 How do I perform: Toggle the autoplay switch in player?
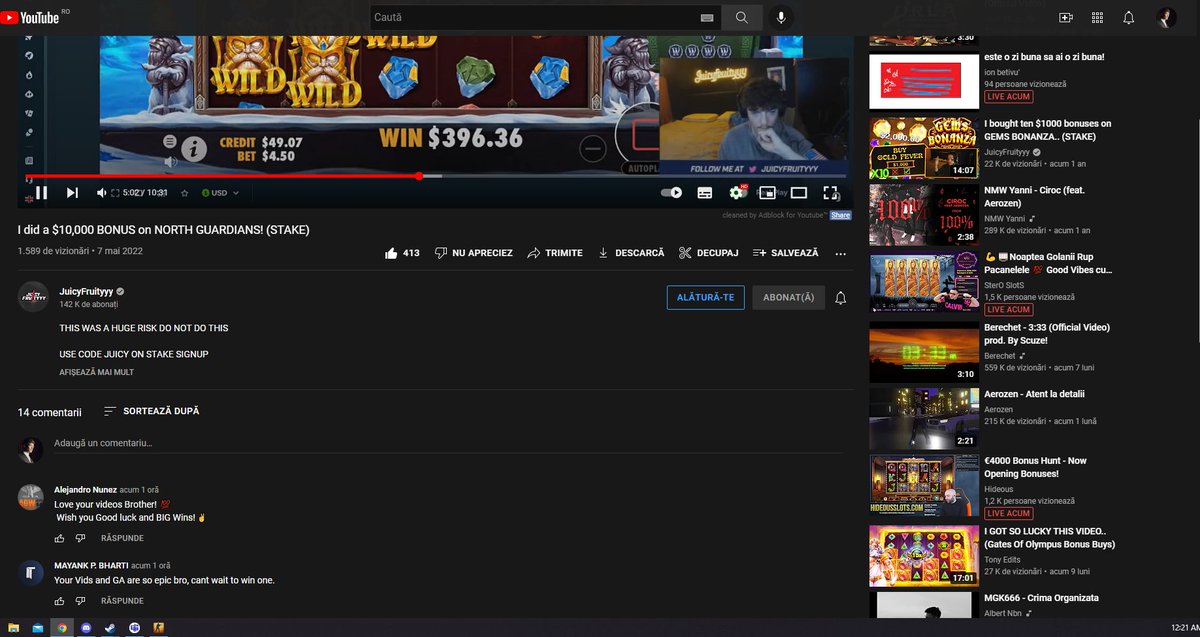coord(672,193)
